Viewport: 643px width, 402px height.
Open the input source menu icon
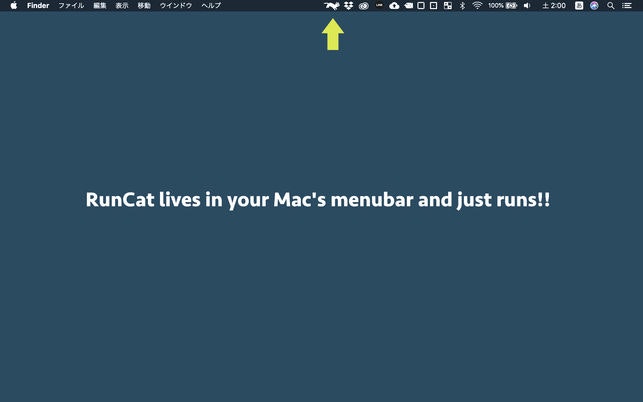coord(579,5)
